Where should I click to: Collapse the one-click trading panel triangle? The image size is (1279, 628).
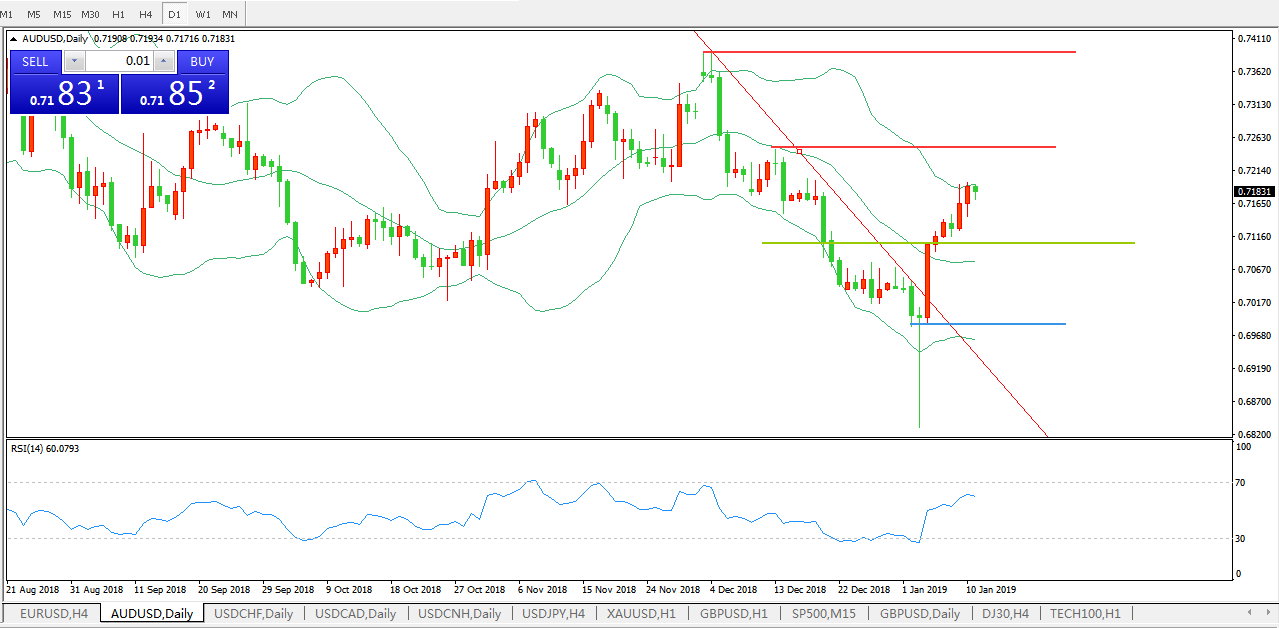pyautogui.click(x=15, y=38)
